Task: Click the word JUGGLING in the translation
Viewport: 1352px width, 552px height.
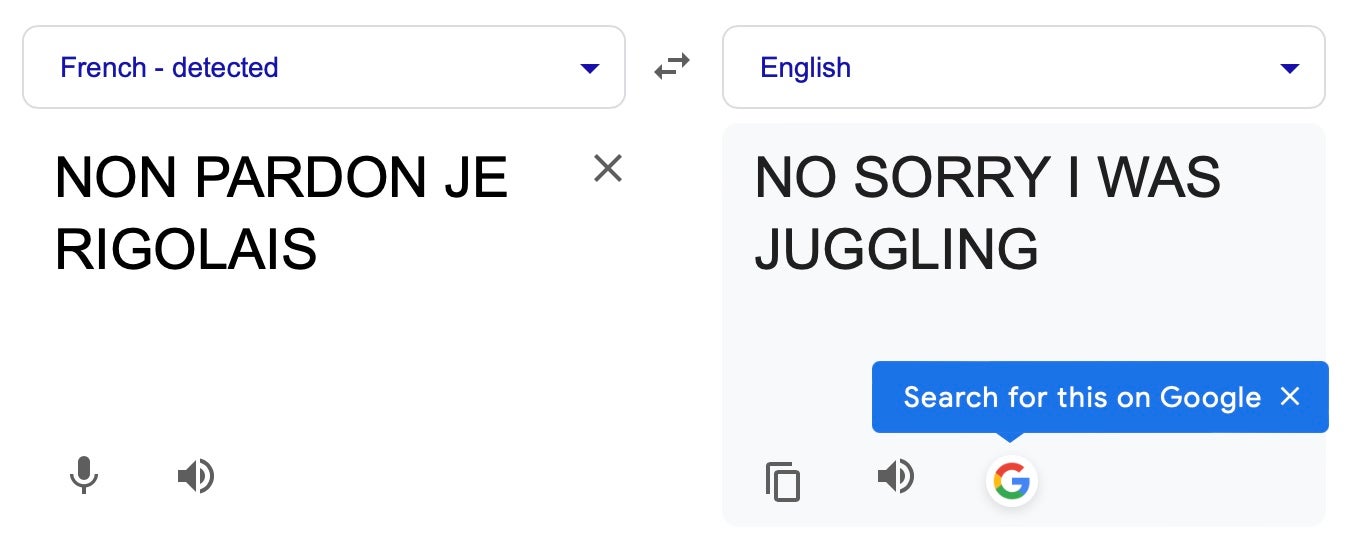Action: pos(896,250)
